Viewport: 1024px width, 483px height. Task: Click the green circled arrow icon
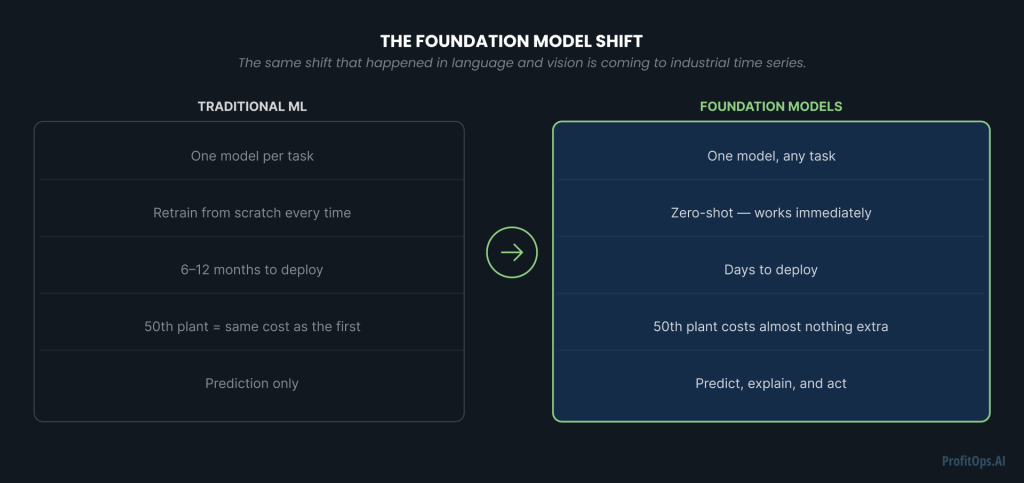tap(512, 253)
